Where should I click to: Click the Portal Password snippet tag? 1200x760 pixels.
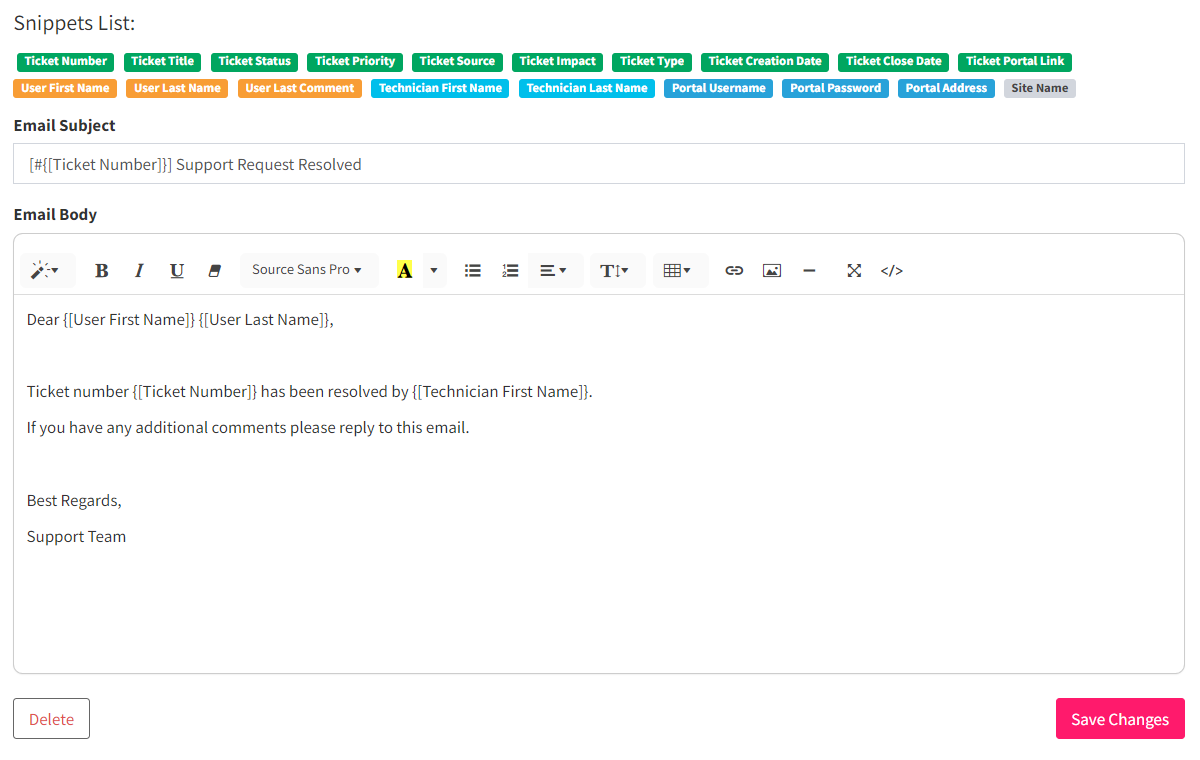(836, 89)
